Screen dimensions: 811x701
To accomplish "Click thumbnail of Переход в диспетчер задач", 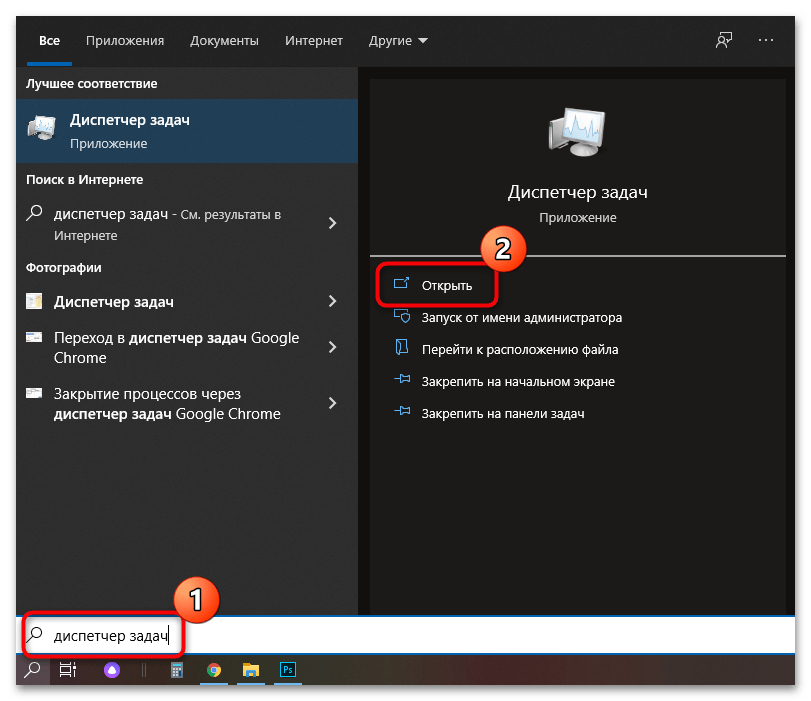I will (x=34, y=337).
